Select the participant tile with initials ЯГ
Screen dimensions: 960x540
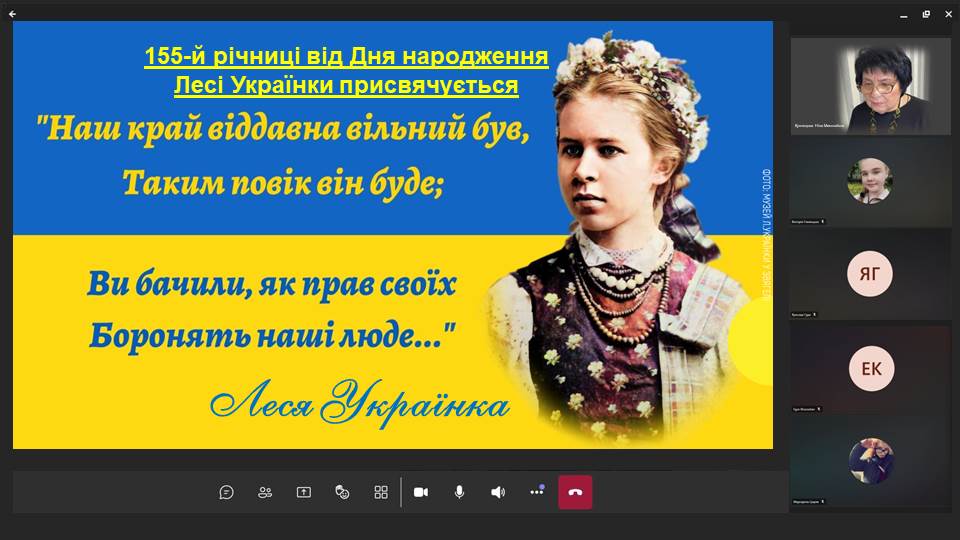pyautogui.click(x=870, y=274)
